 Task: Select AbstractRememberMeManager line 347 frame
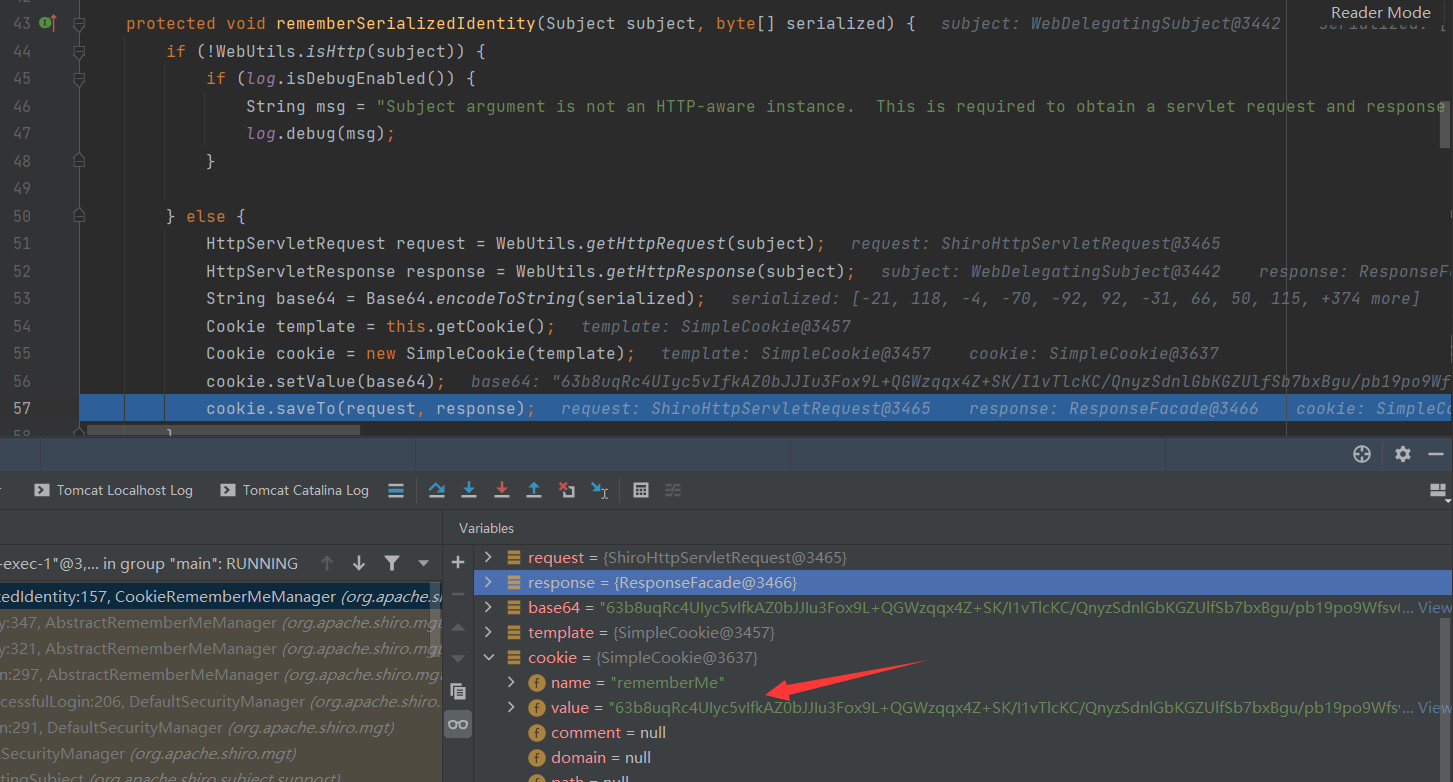click(220, 622)
